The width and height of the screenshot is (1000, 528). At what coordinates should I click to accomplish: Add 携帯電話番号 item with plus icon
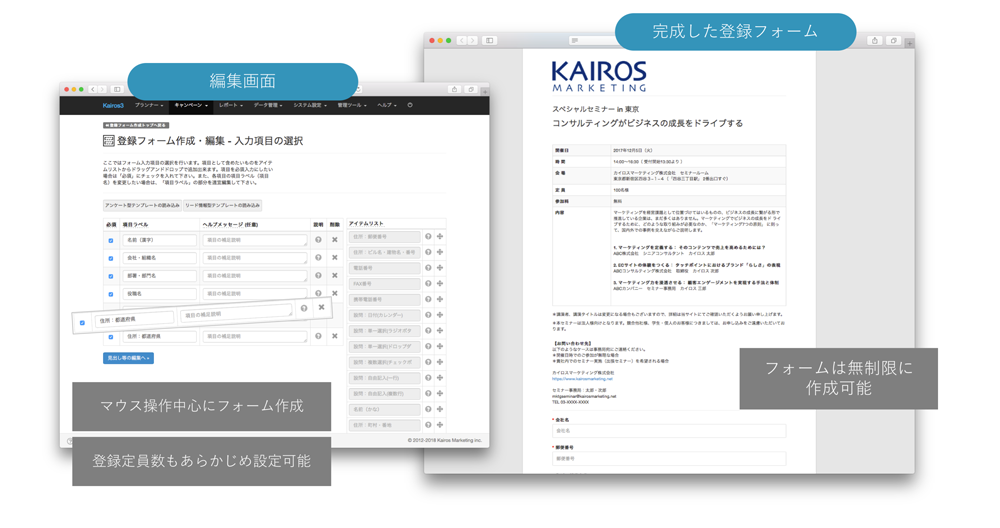(x=440, y=299)
